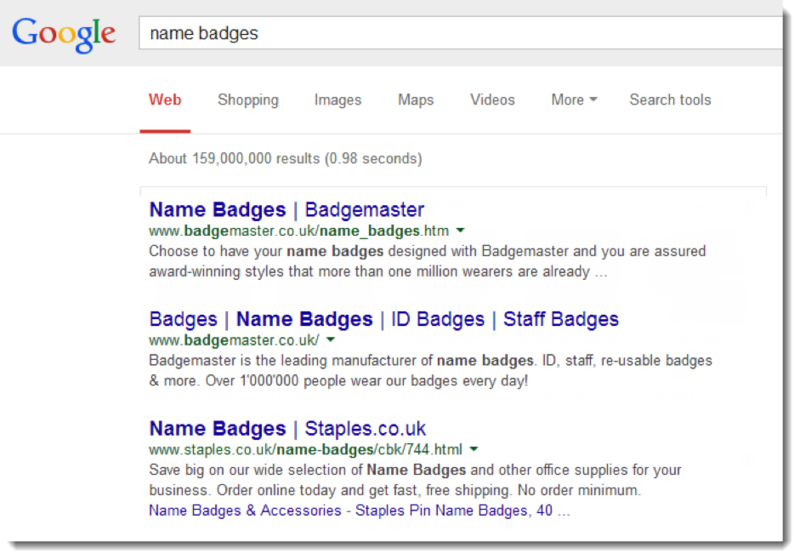Click into the search box with 'name badges'
Screen dimensions: 800x559
(461, 33)
